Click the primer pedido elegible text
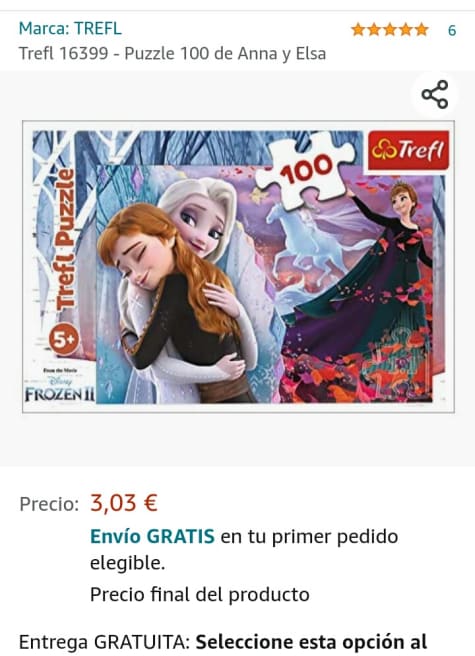475x656 pixels. tap(244, 549)
